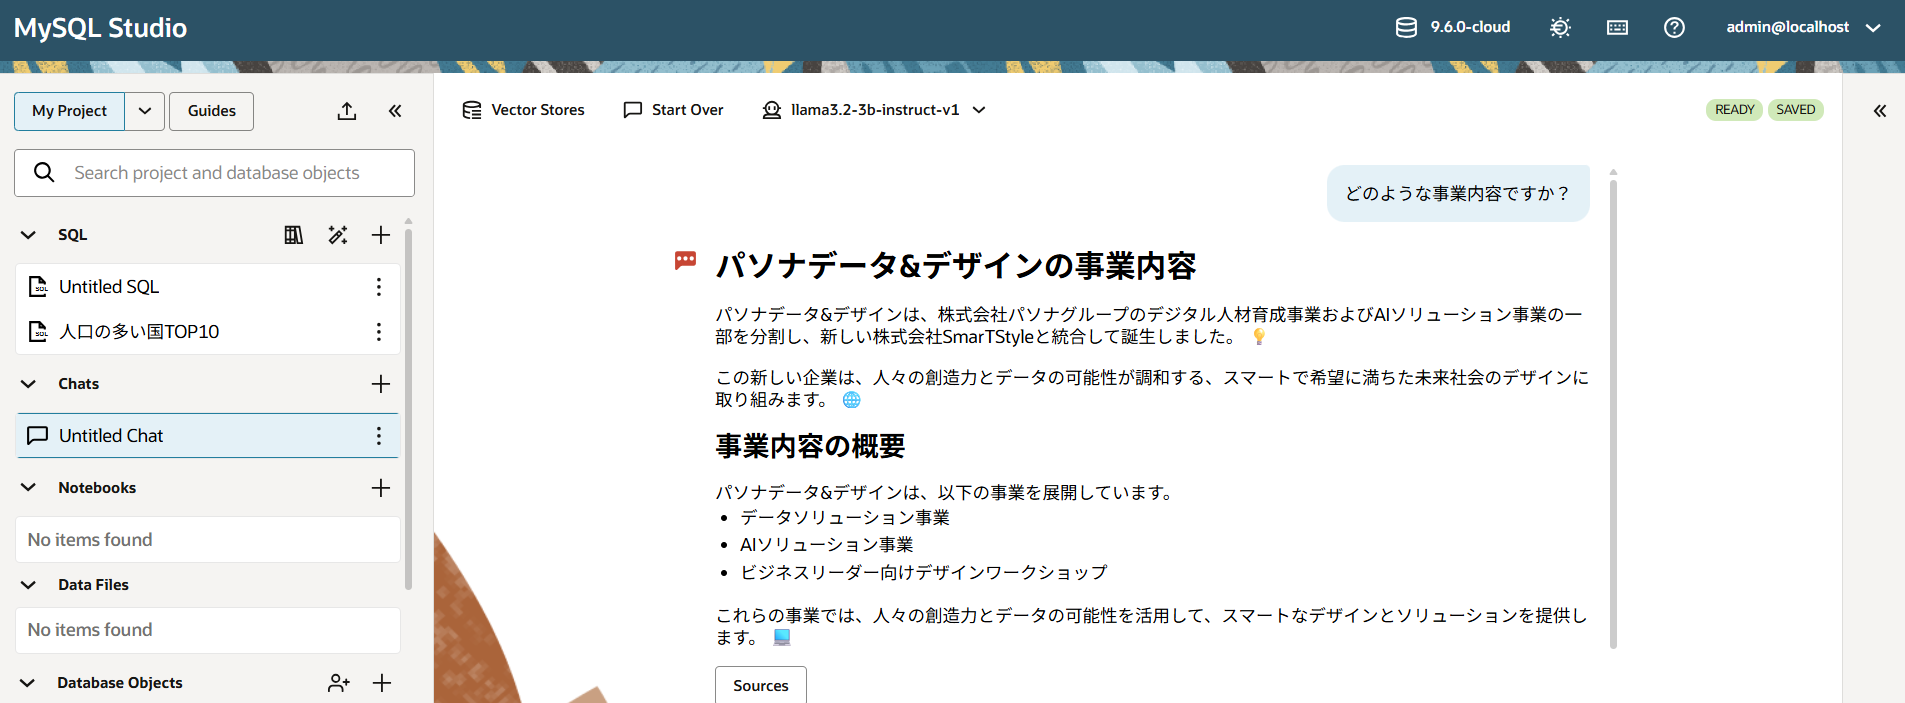Open the SQL library icon
The height and width of the screenshot is (703, 1905).
coord(293,235)
